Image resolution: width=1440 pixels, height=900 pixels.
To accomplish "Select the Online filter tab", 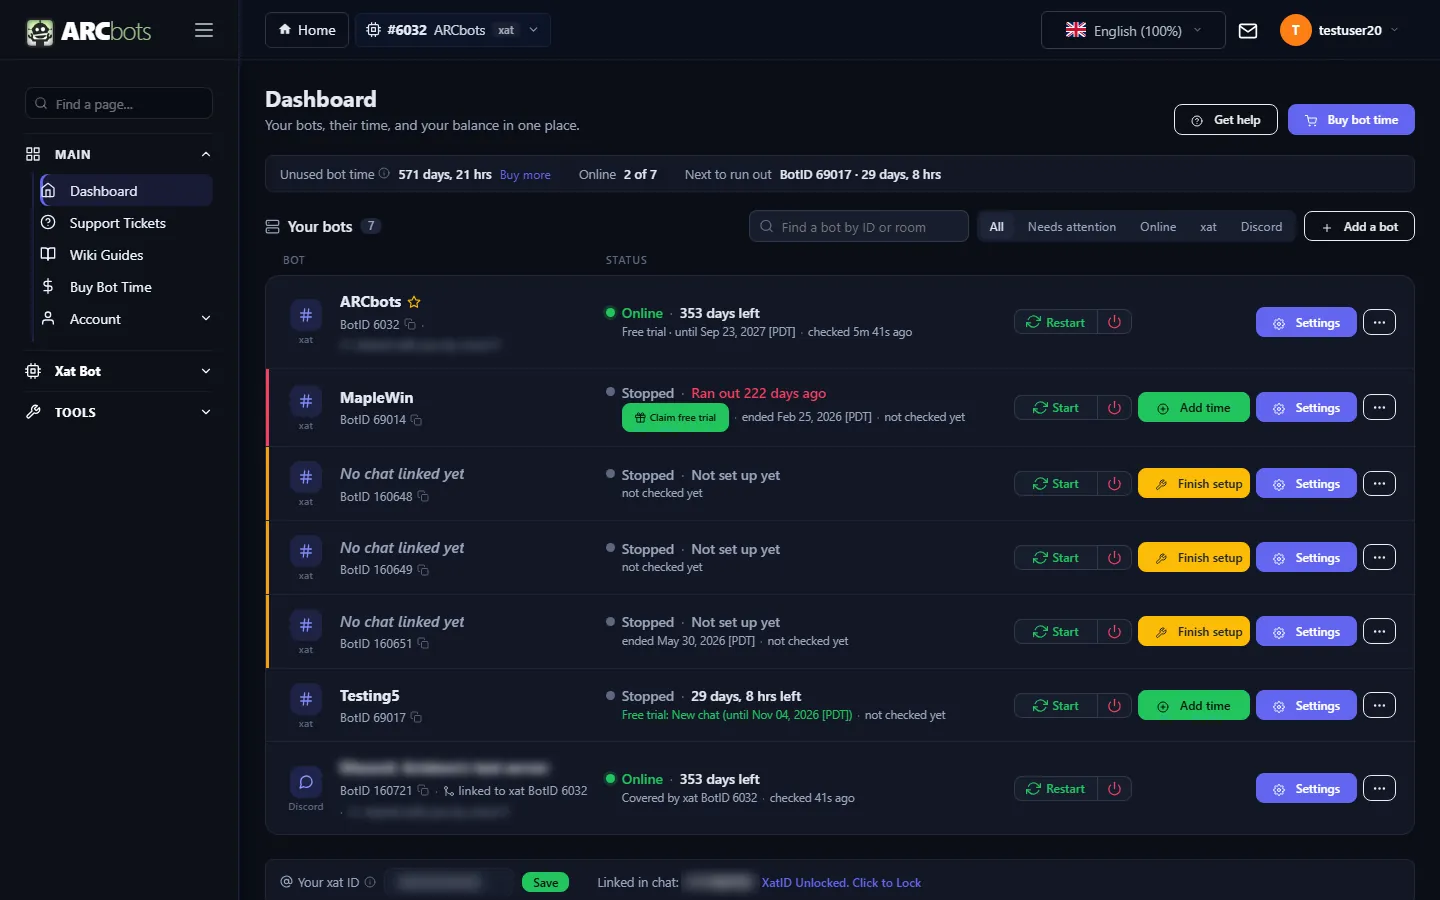I will pos(1158,227).
